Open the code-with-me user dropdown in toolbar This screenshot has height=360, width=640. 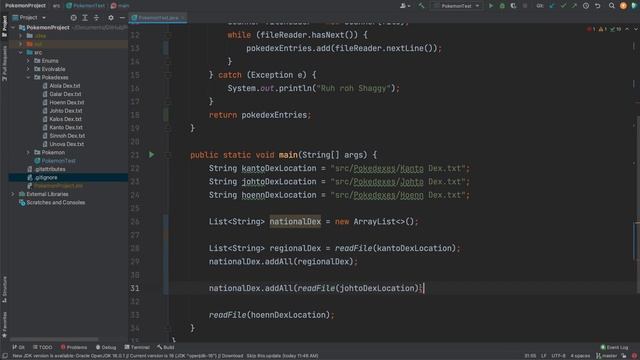(405, 6)
